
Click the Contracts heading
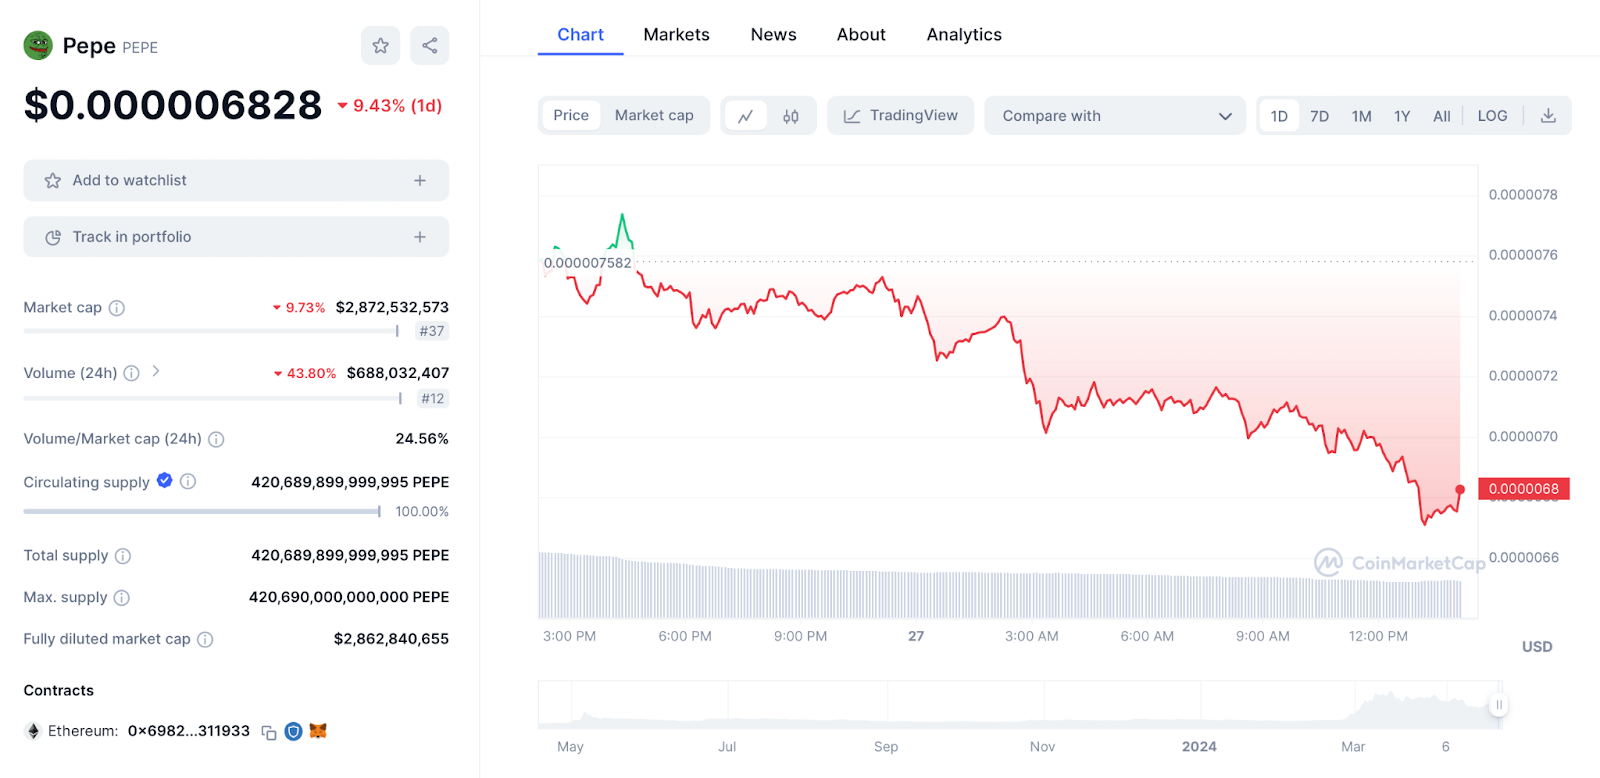(59, 691)
